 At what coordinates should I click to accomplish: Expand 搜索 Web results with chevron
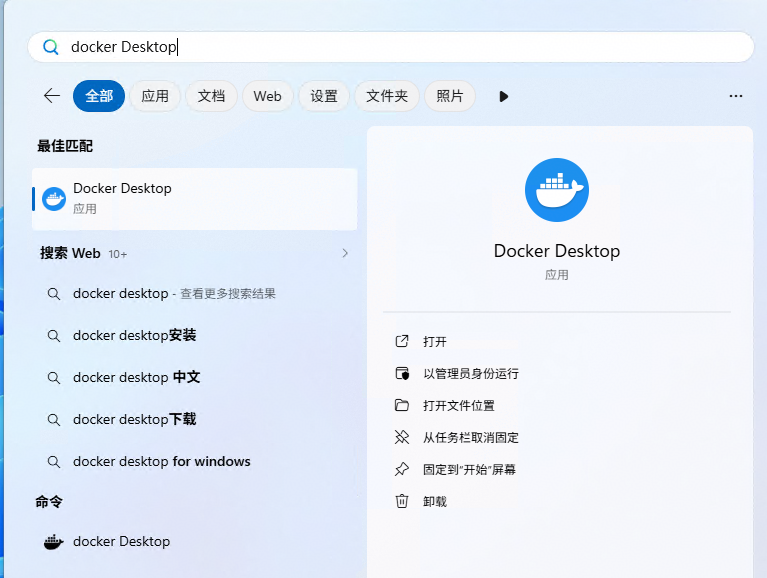[x=345, y=253]
